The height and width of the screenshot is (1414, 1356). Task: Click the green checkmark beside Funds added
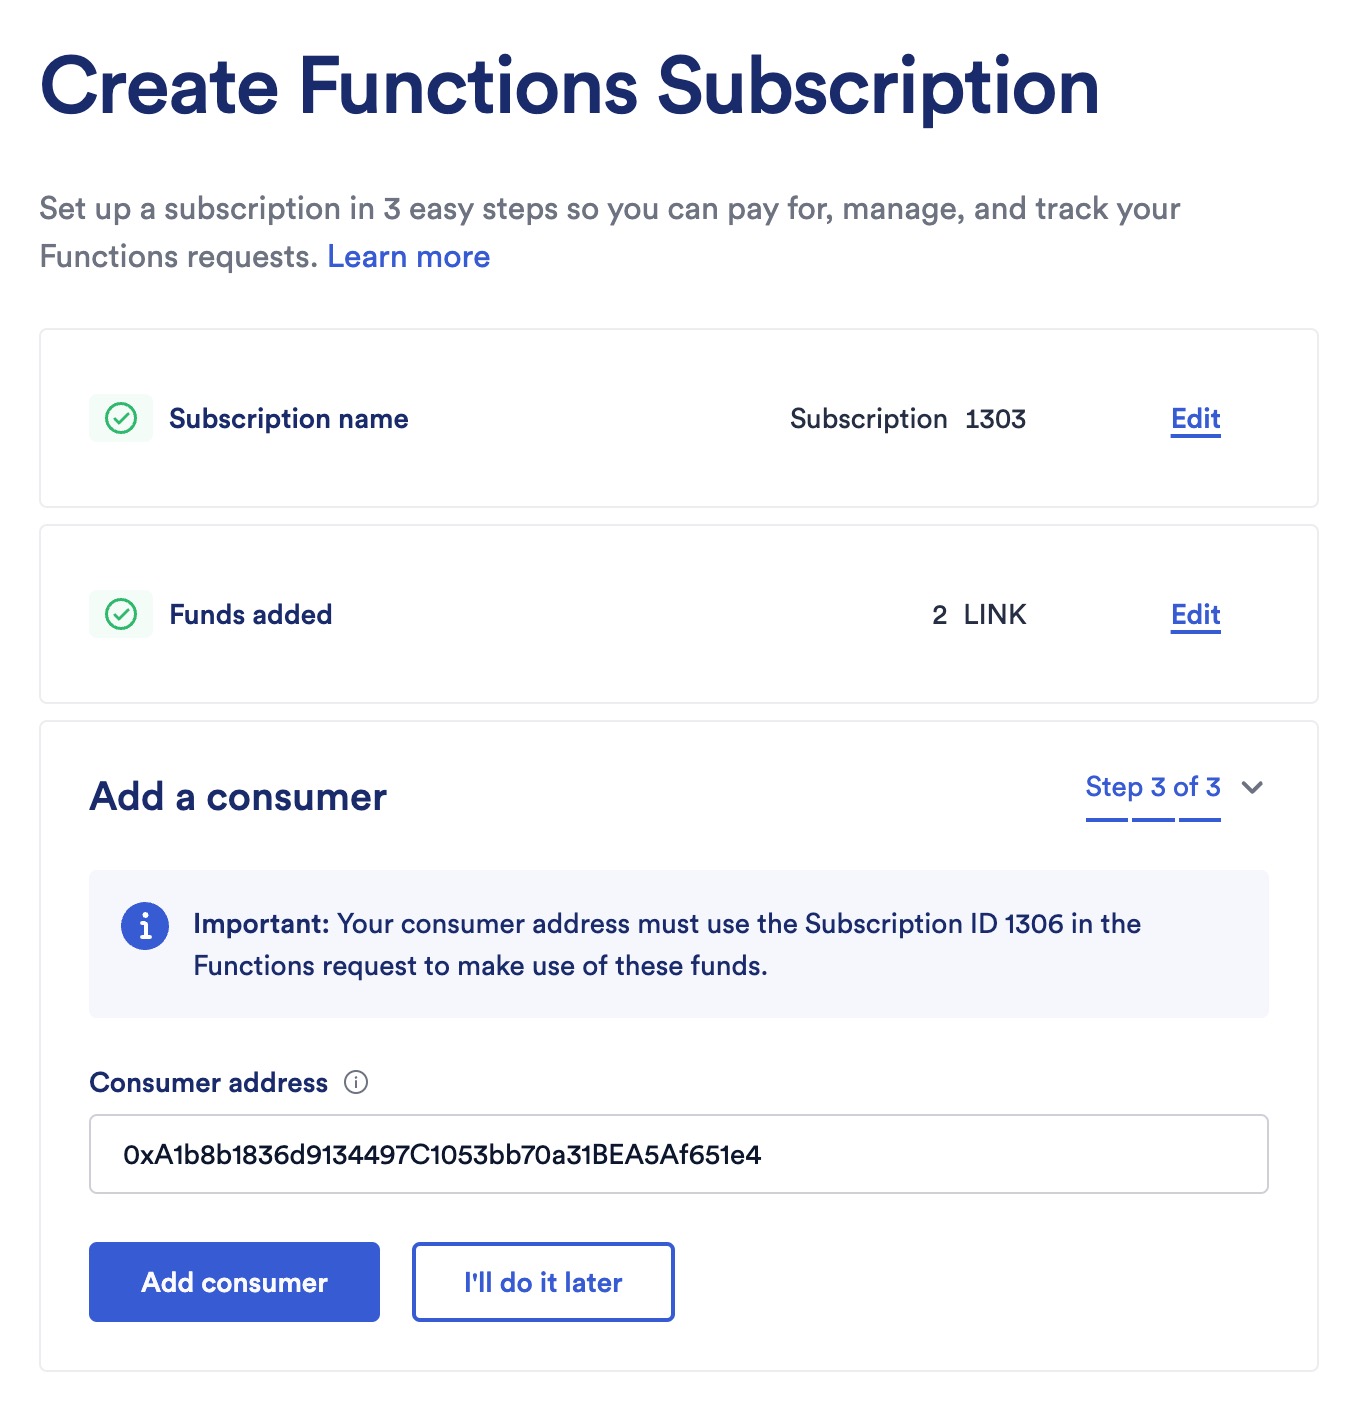click(x=120, y=614)
